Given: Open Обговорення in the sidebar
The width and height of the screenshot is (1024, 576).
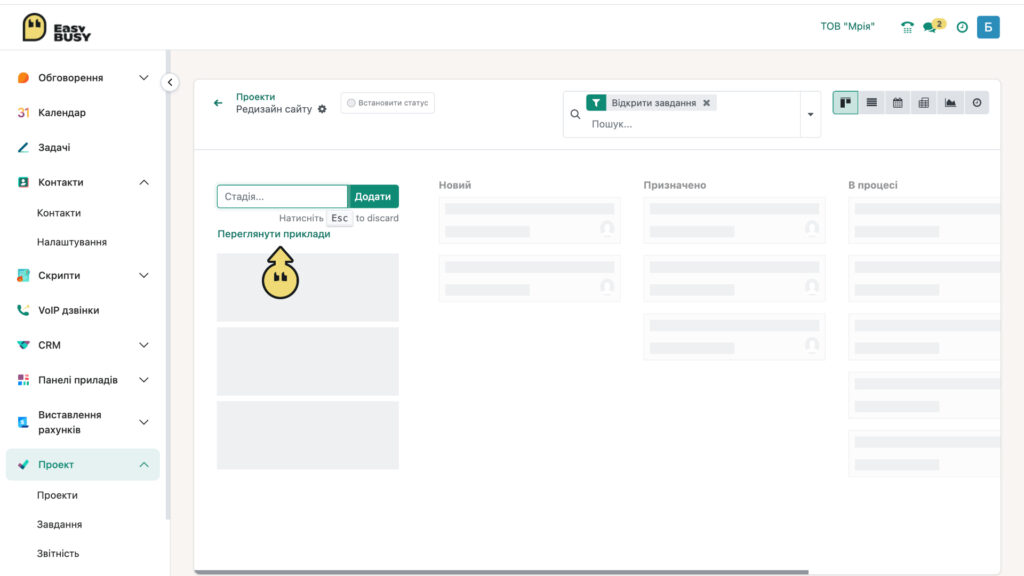Looking at the screenshot, I should tap(71, 78).
